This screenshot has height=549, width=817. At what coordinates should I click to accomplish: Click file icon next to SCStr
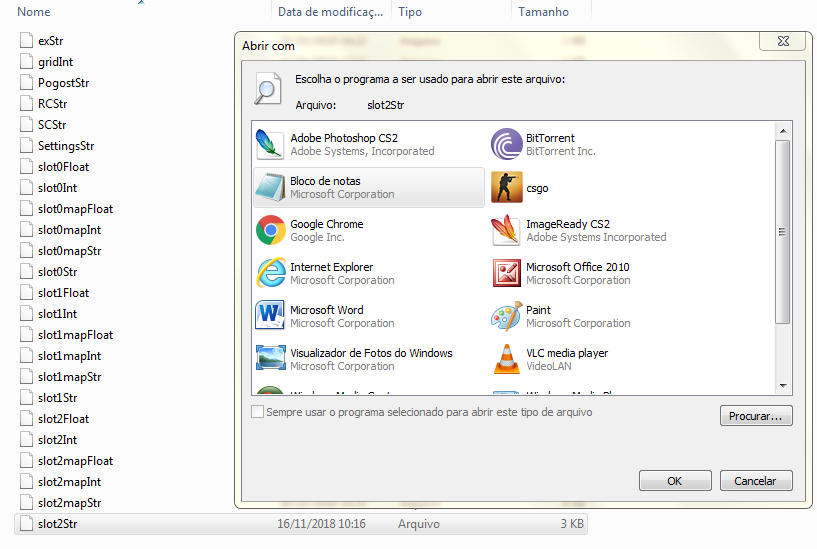coord(26,124)
